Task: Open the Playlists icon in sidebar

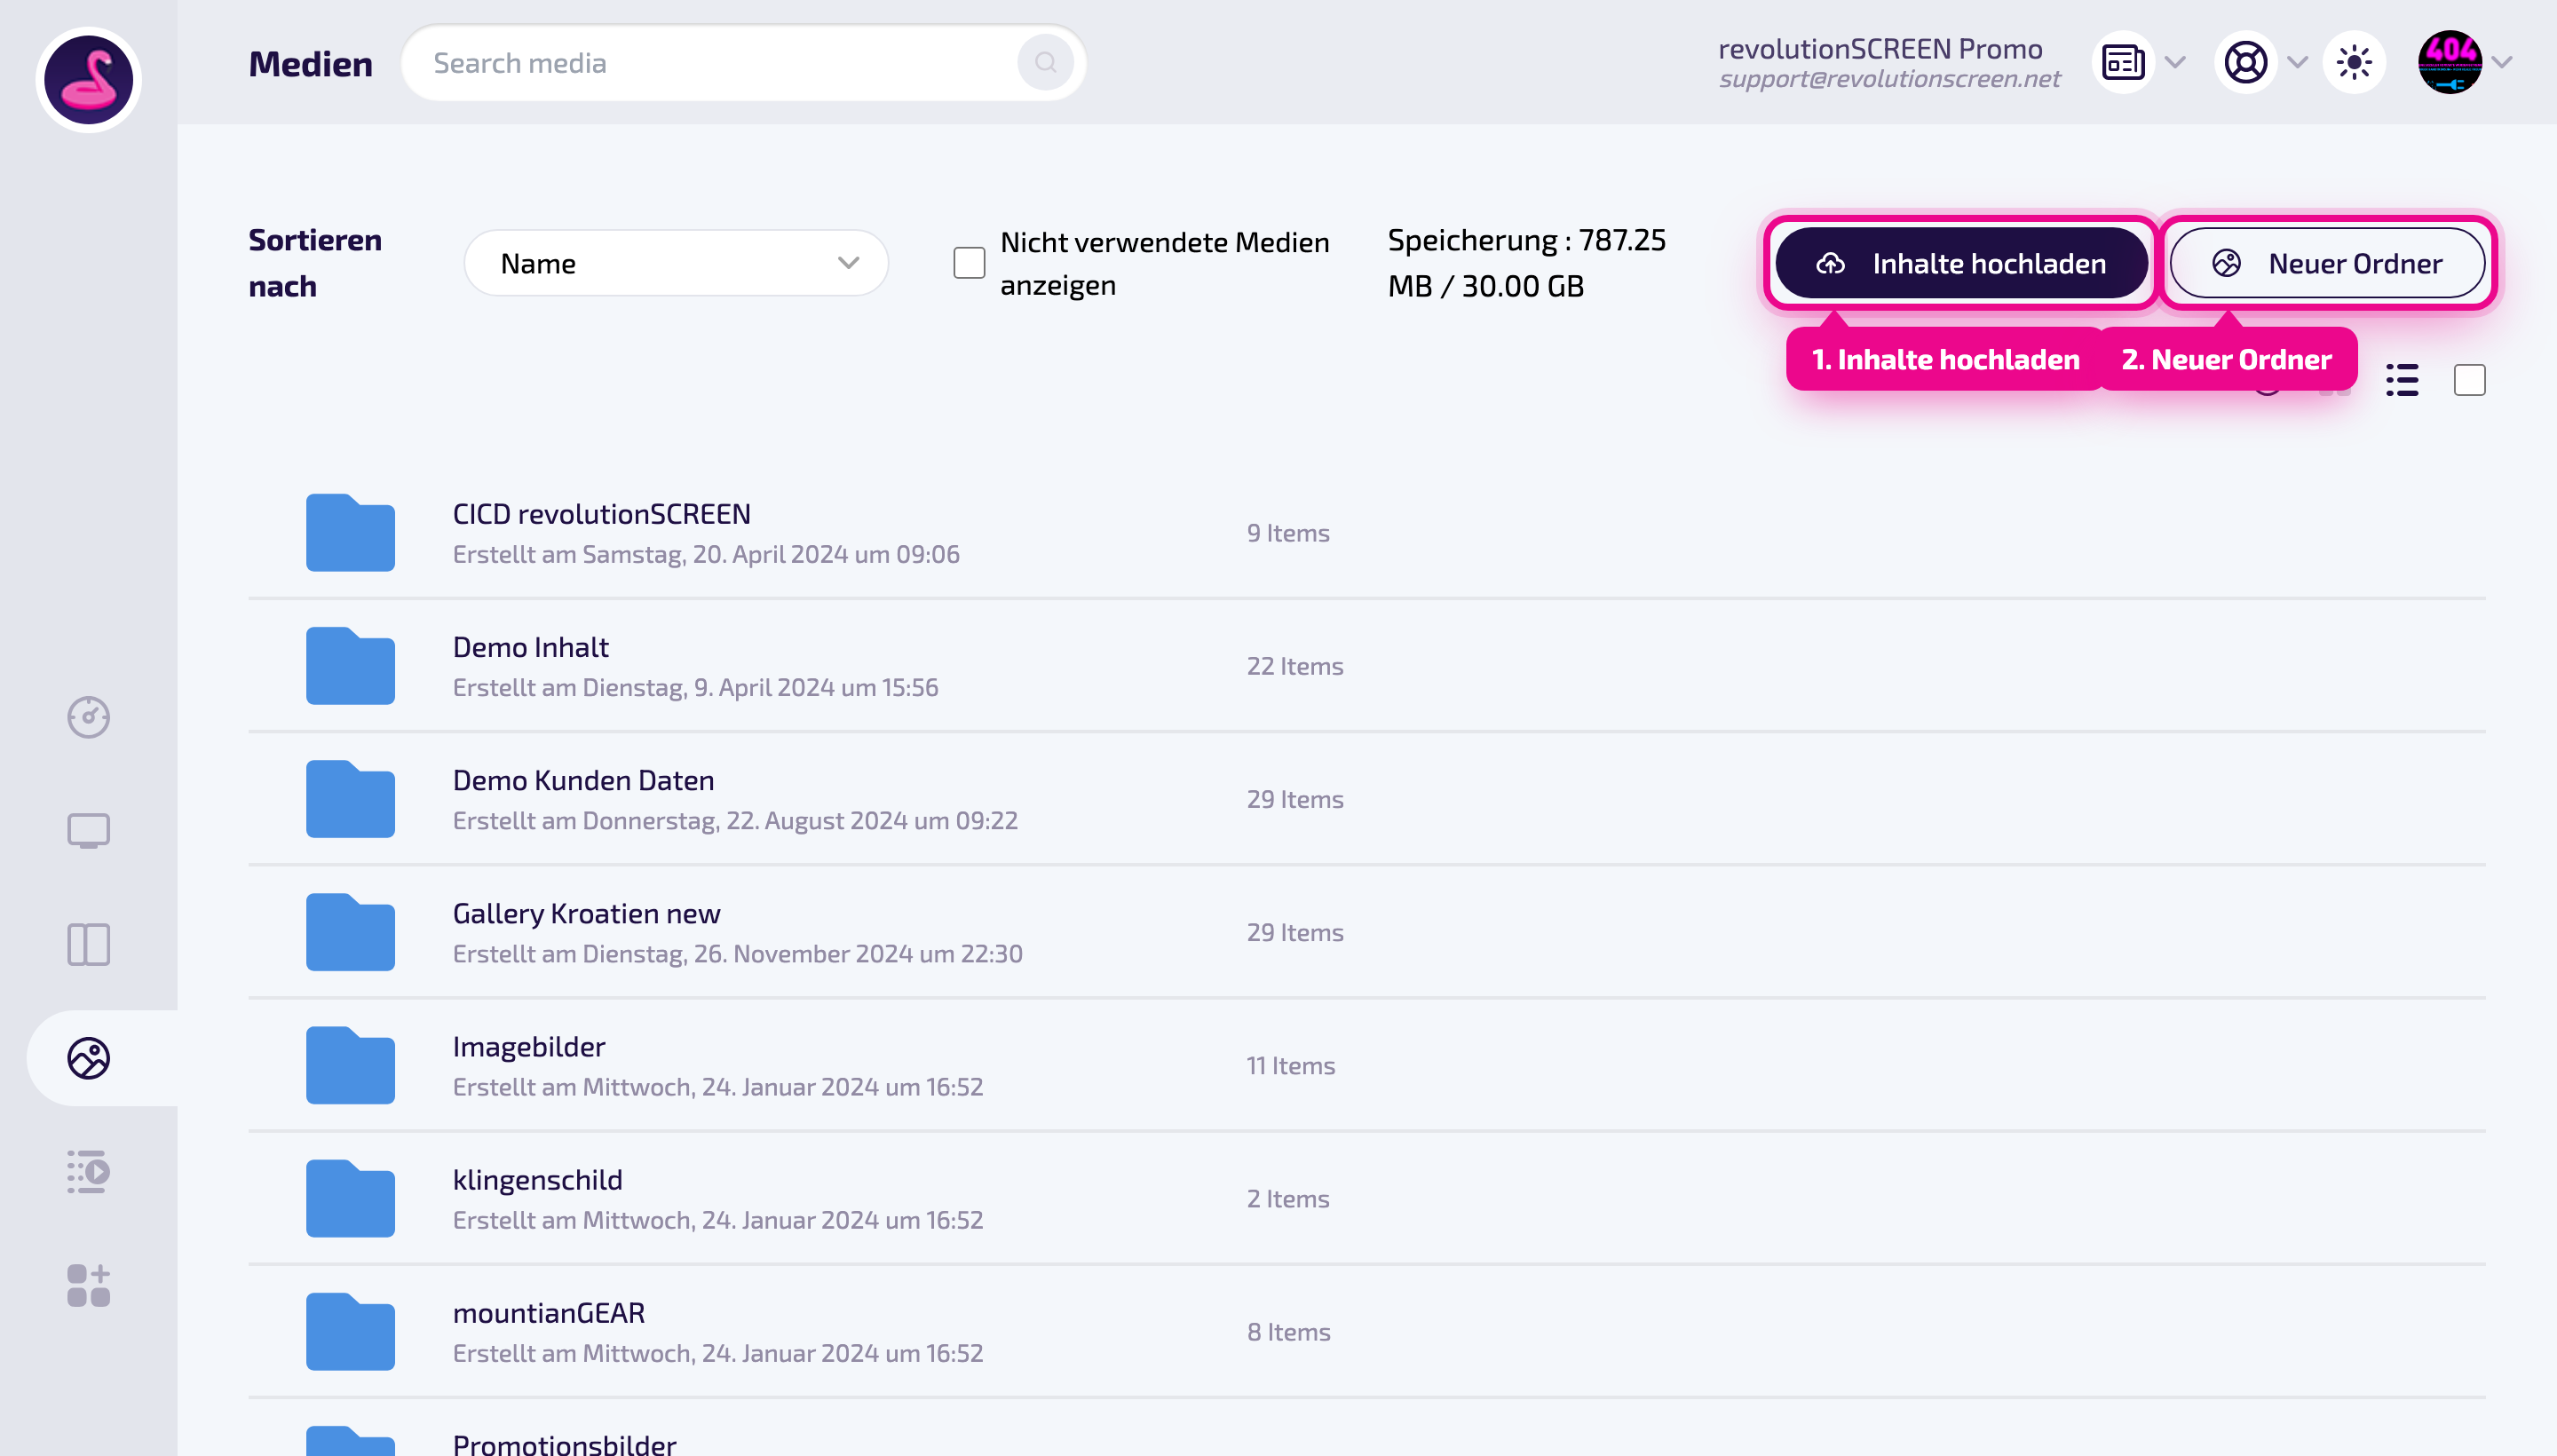Action: [x=88, y=1171]
